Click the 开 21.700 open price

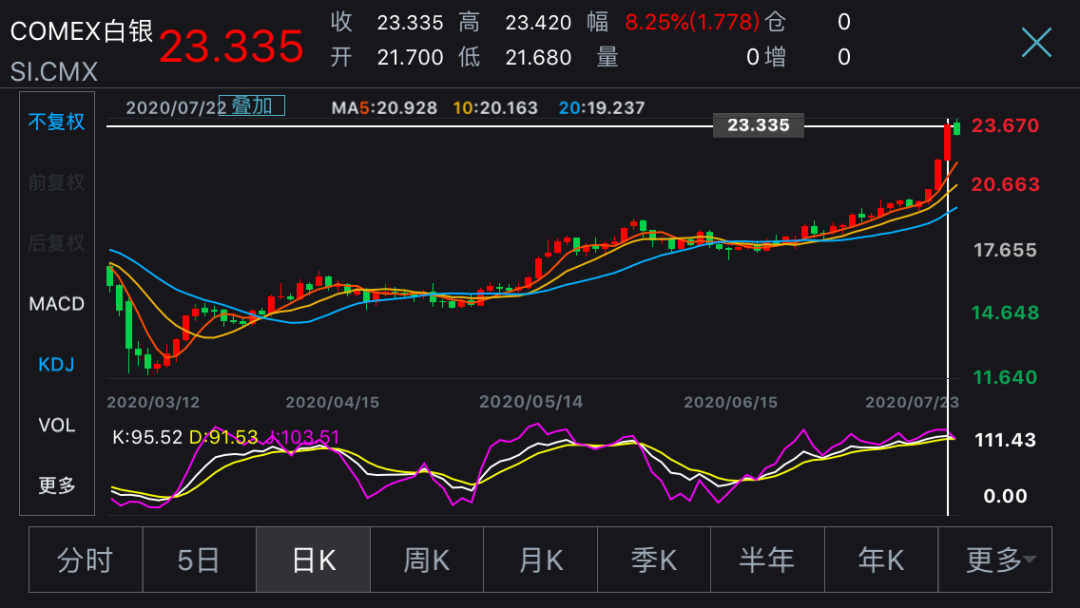386,56
